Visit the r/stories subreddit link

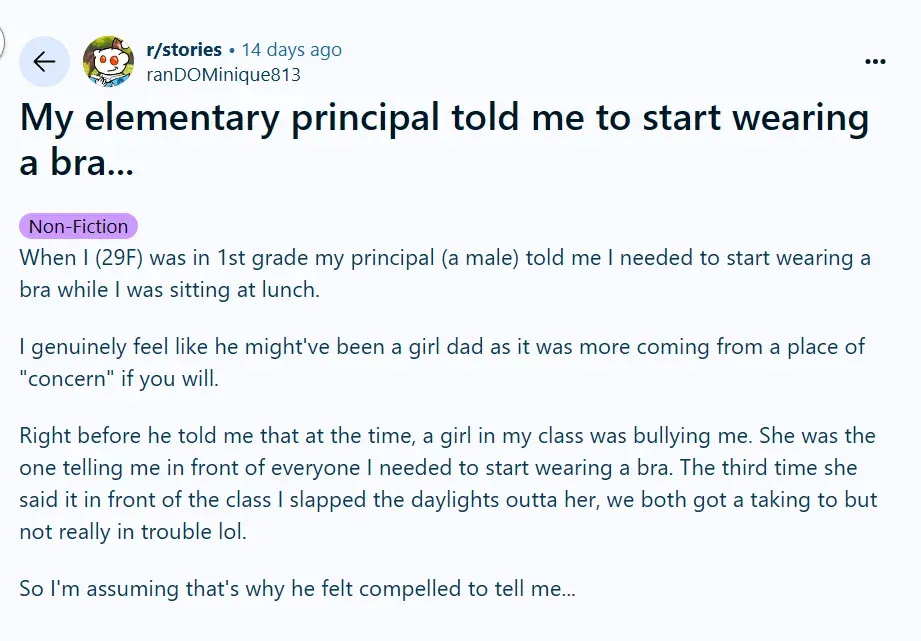pyautogui.click(x=184, y=49)
